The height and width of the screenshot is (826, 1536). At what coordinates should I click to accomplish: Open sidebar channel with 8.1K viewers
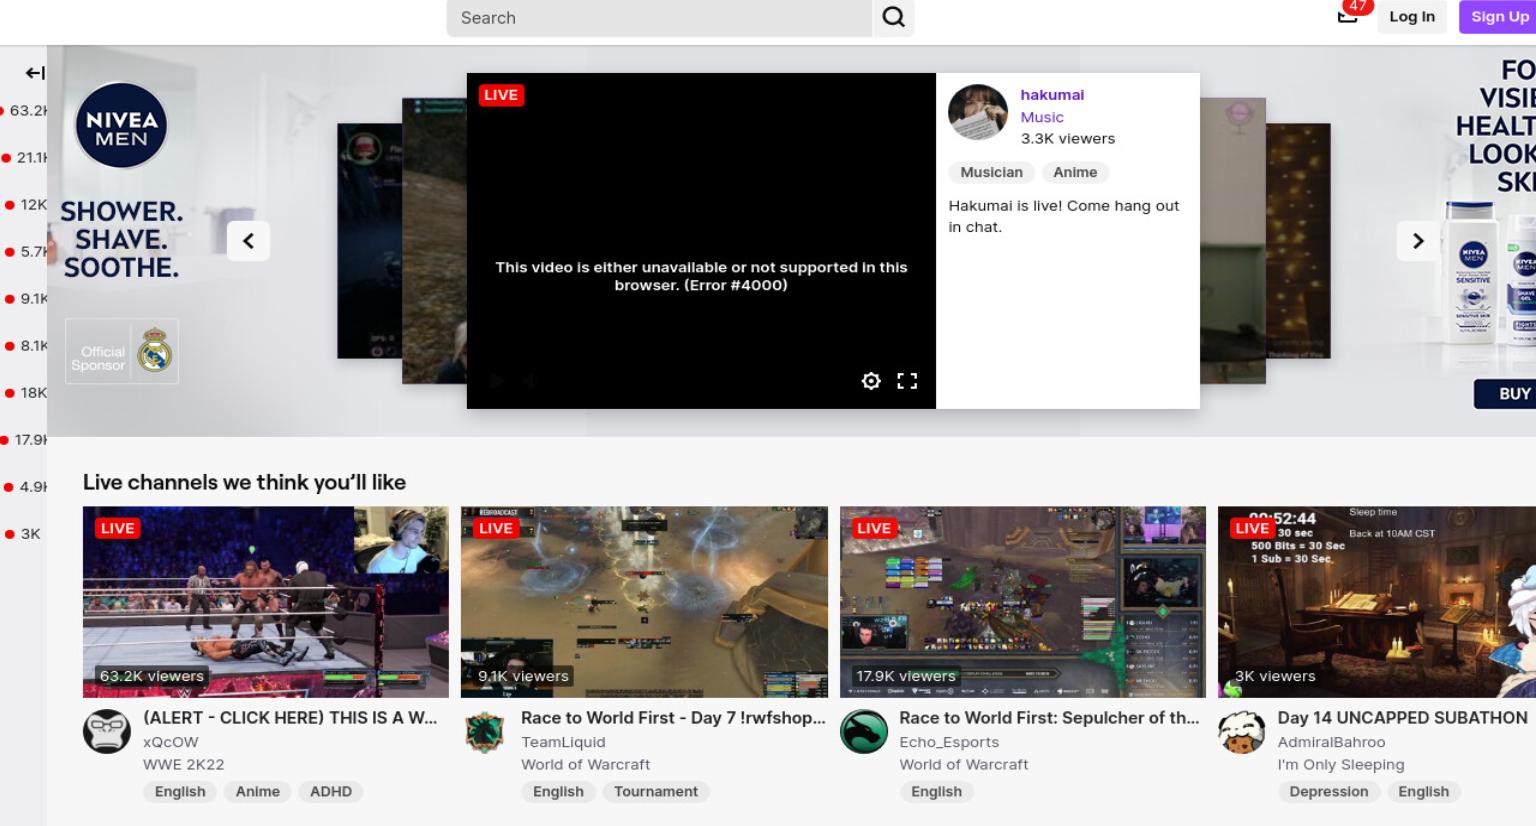[x=24, y=345]
